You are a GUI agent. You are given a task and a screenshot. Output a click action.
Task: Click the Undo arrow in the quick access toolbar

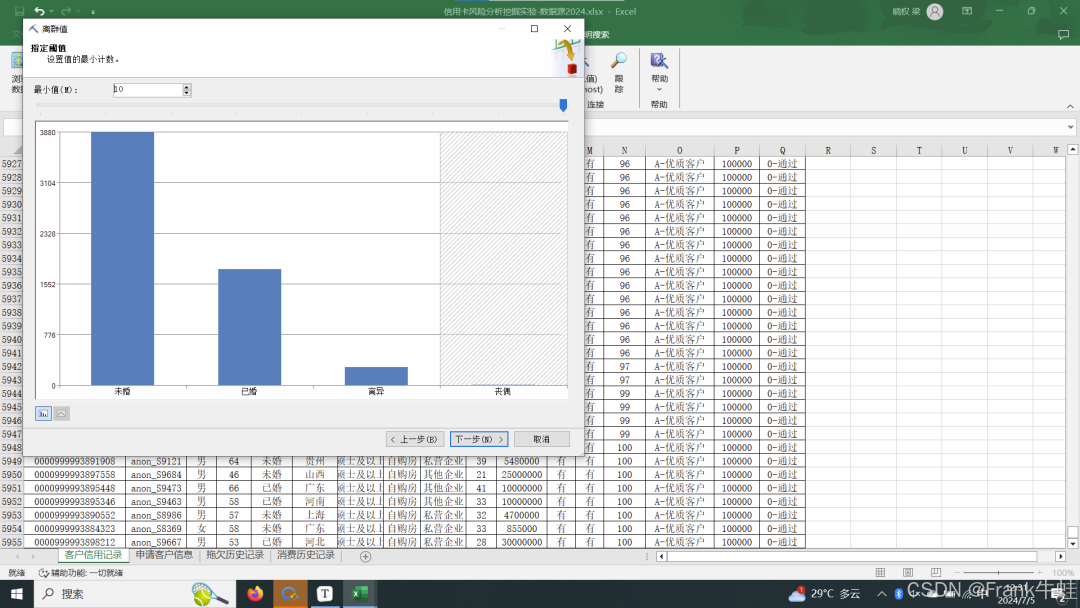point(39,11)
